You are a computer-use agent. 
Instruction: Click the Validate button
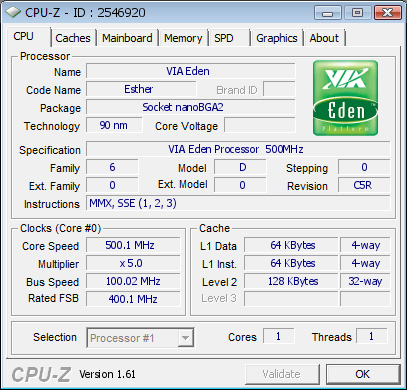[282, 374]
